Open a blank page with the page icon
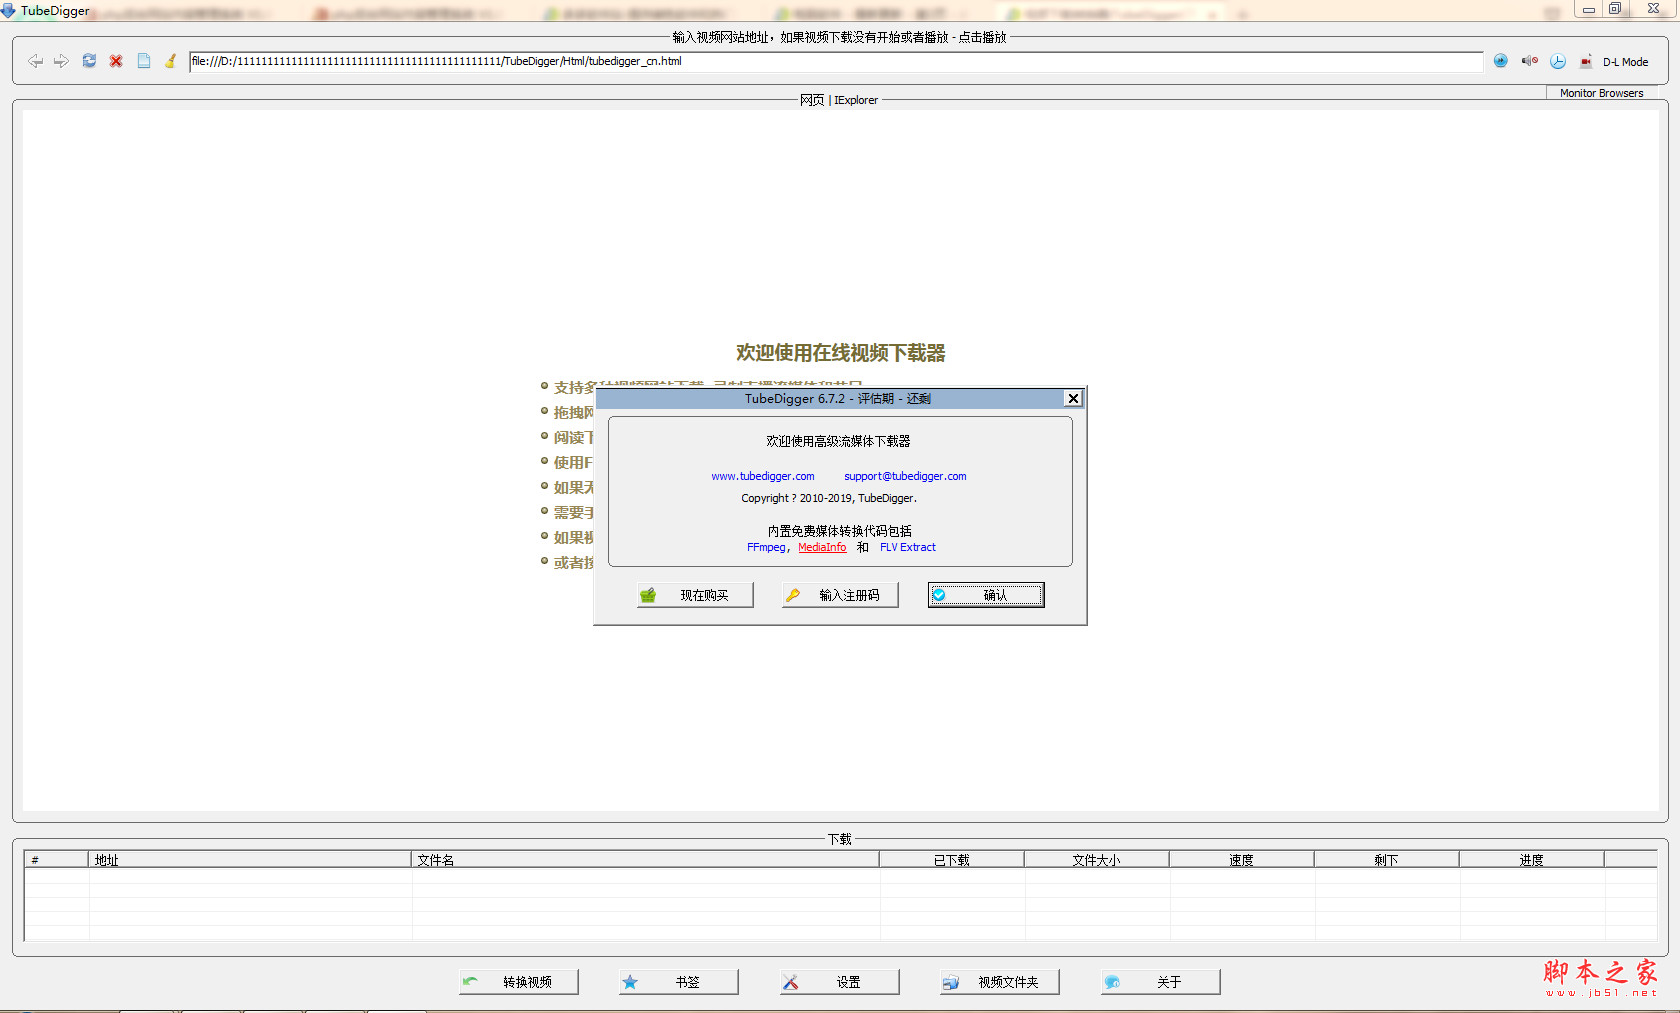This screenshot has height=1013, width=1680. [x=144, y=61]
